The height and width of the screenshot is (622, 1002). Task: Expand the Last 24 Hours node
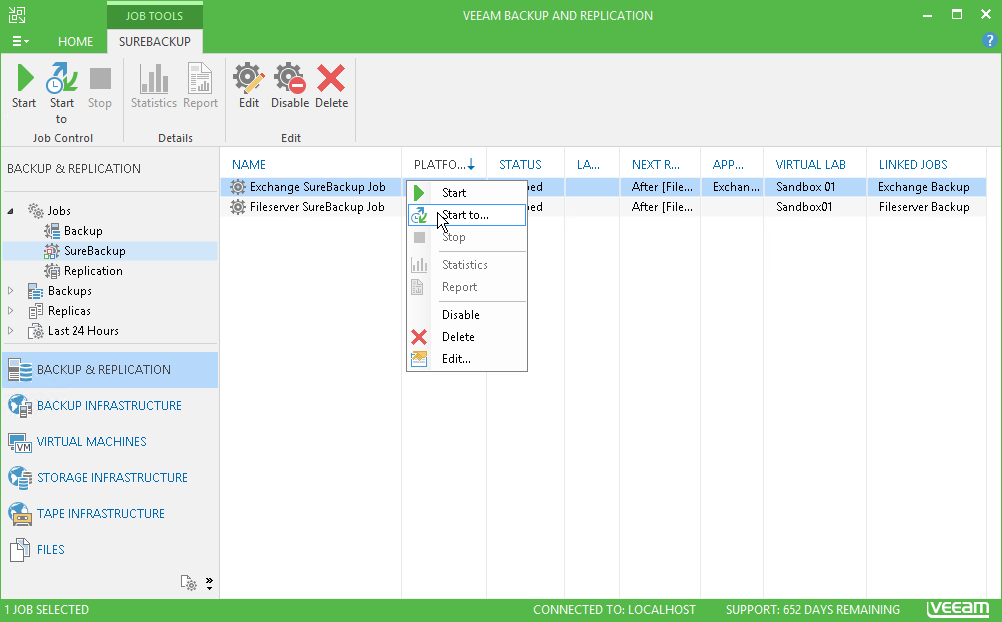coord(11,330)
